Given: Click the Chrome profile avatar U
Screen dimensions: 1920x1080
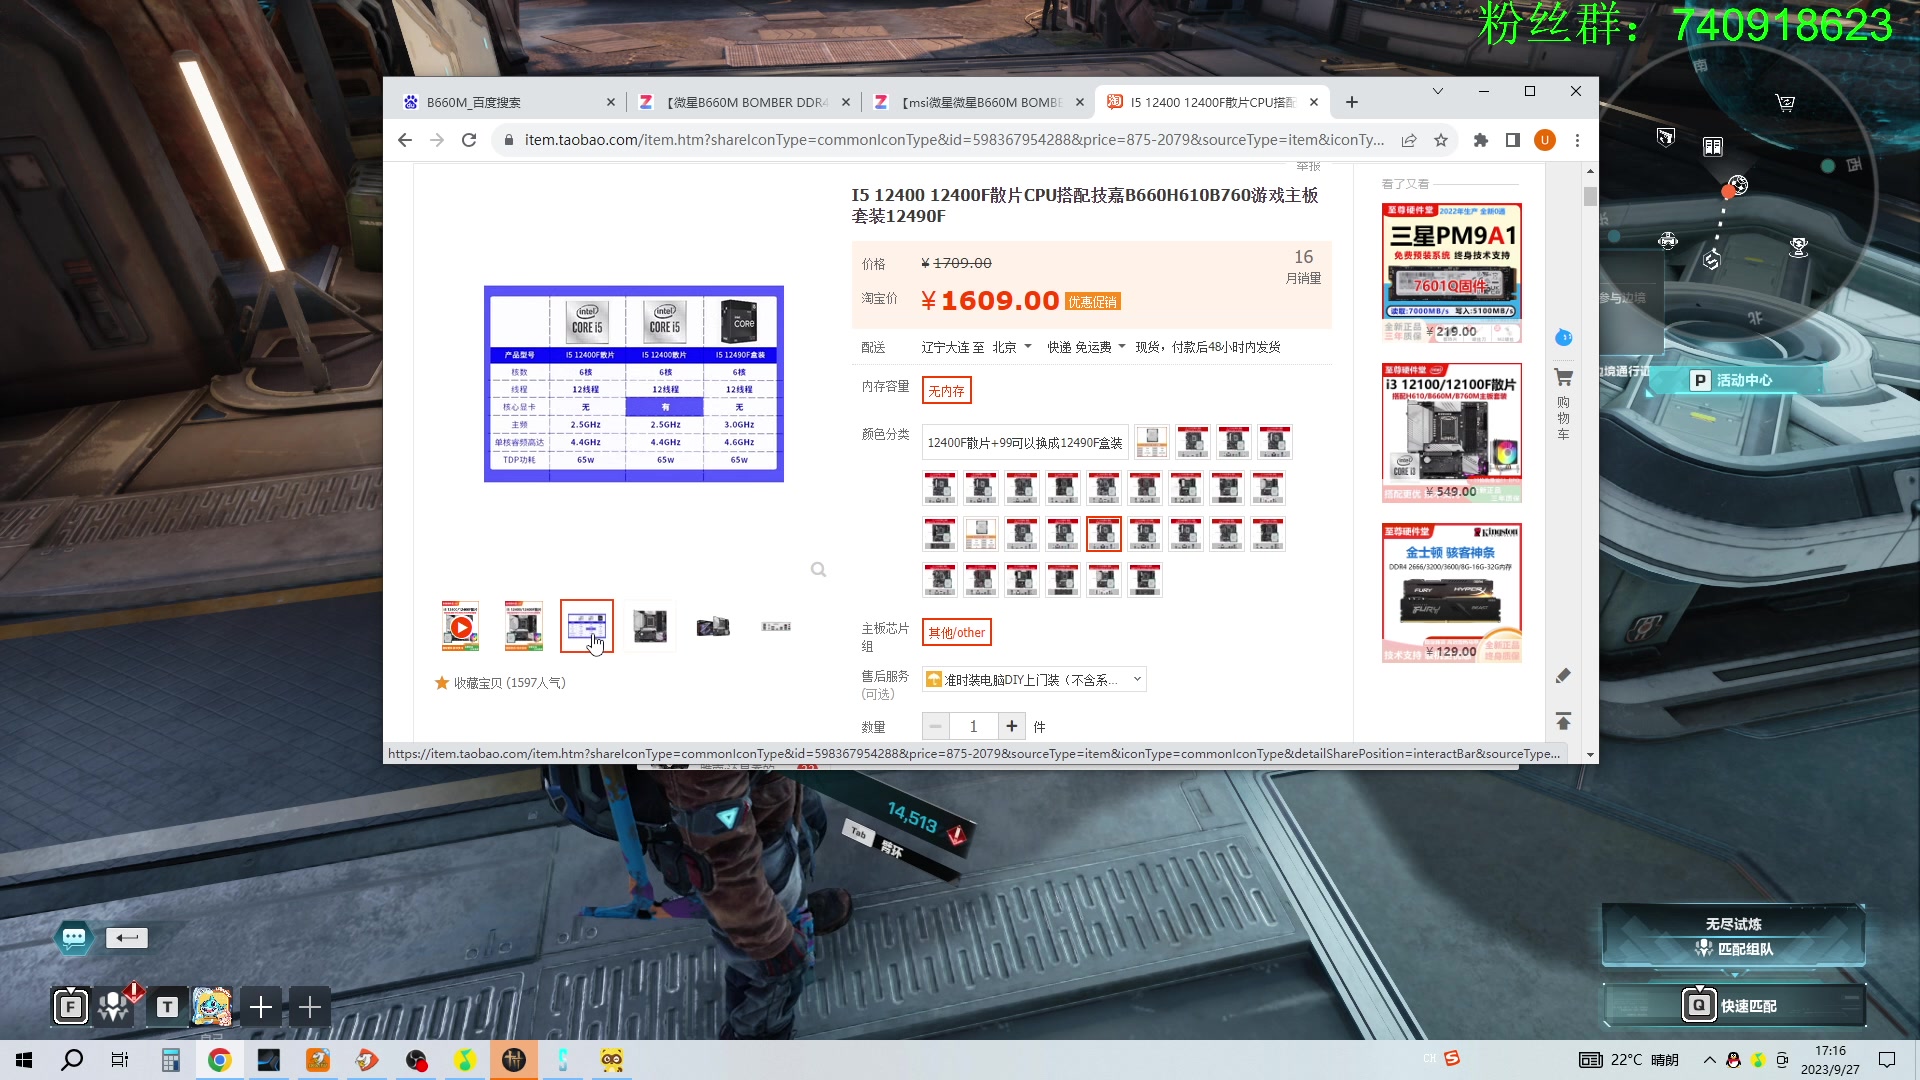Looking at the screenshot, I should [1545, 140].
